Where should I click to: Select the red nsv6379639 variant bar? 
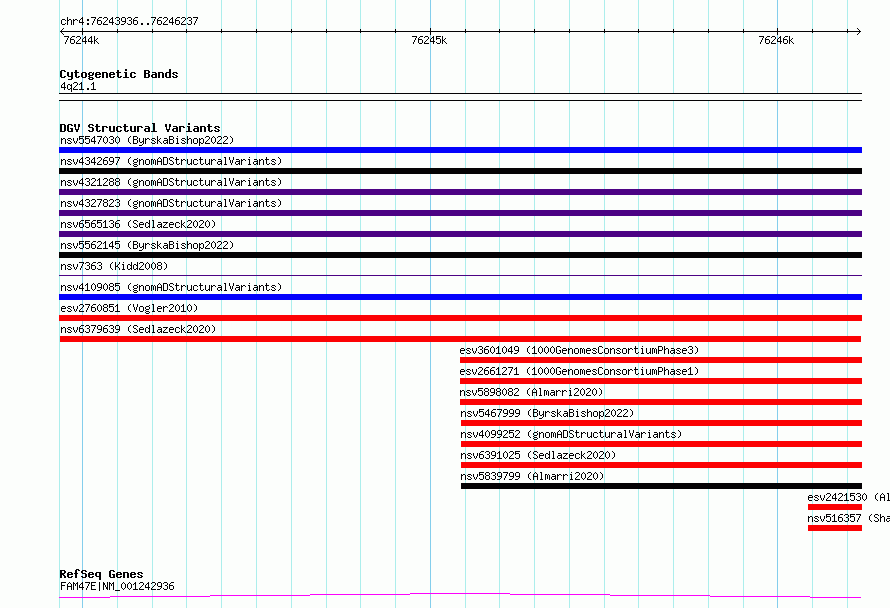(460, 339)
